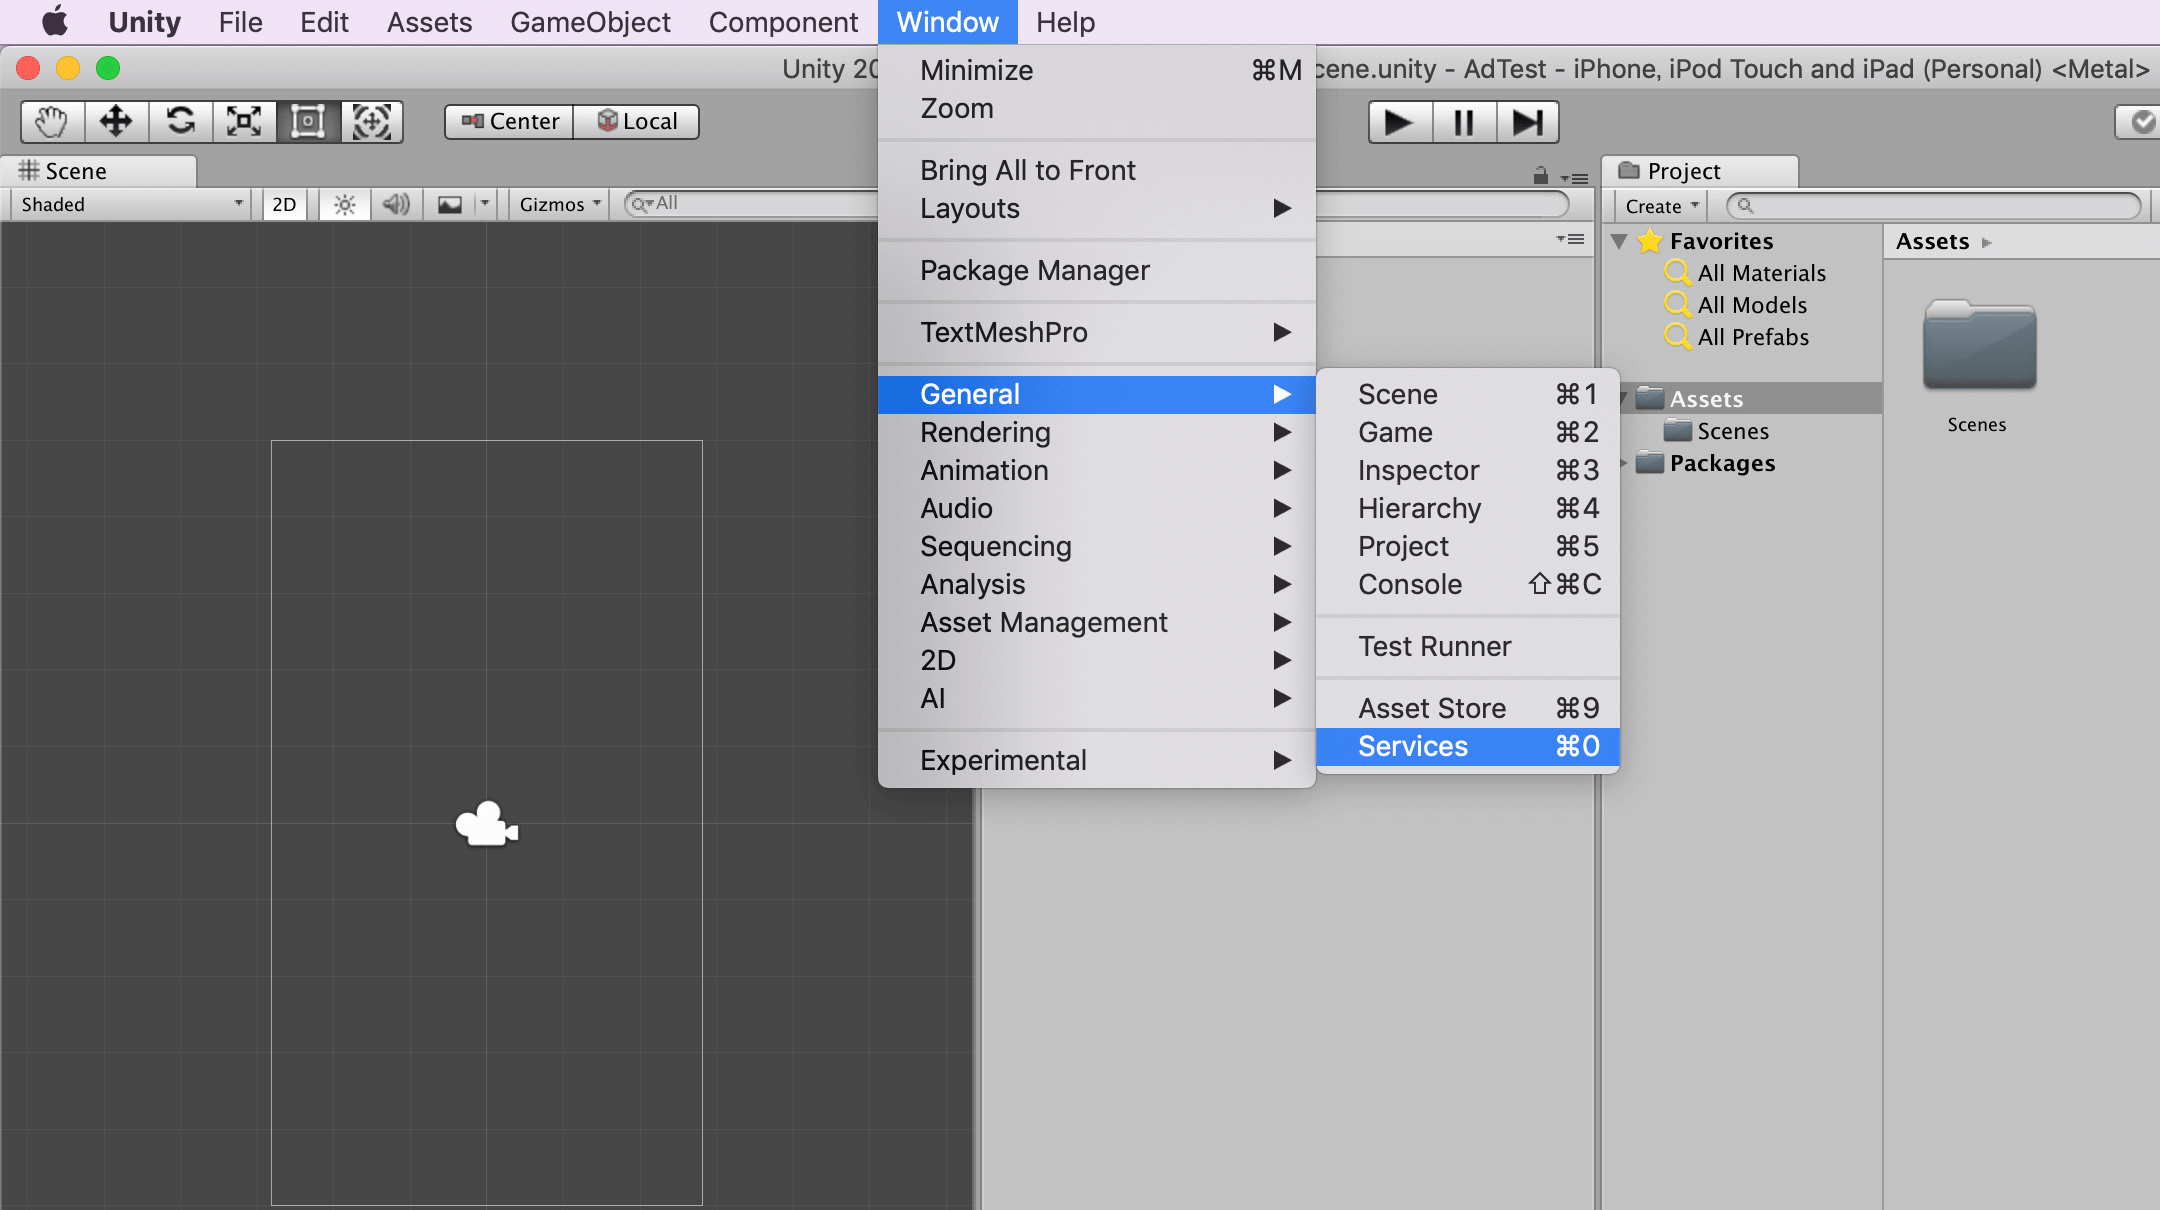The width and height of the screenshot is (2160, 1210).
Task: Open panel options menu beside lock
Action: 1574,179
